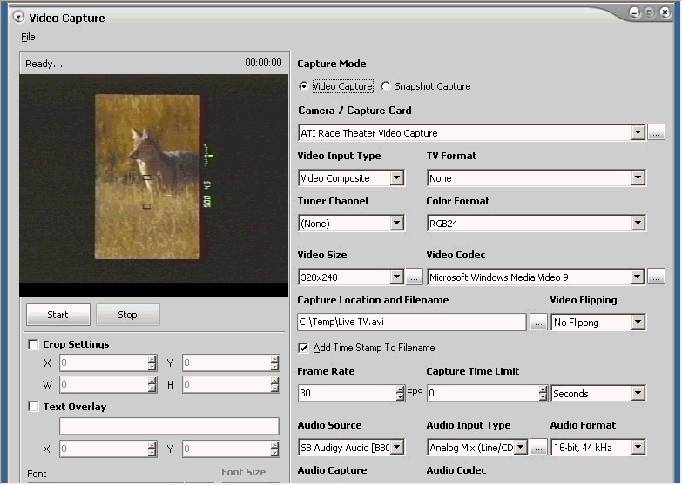The width and height of the screenshot is (682, 485).
Task: Click the Start capture button
Action: (58, 314)
